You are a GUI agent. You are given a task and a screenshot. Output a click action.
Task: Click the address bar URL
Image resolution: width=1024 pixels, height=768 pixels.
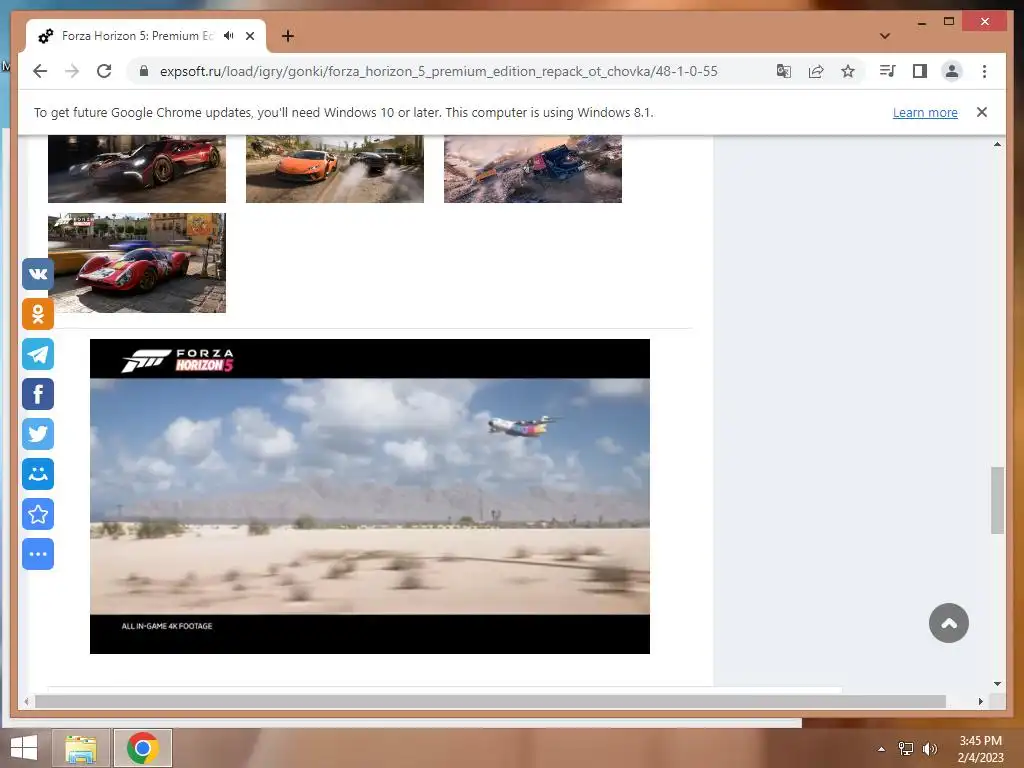tap(438, 71)
